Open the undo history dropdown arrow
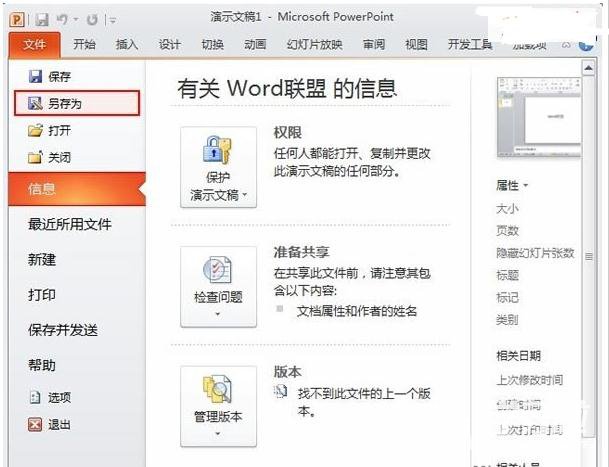This screenshot has width=609, height=467. (x=76, y=19)
